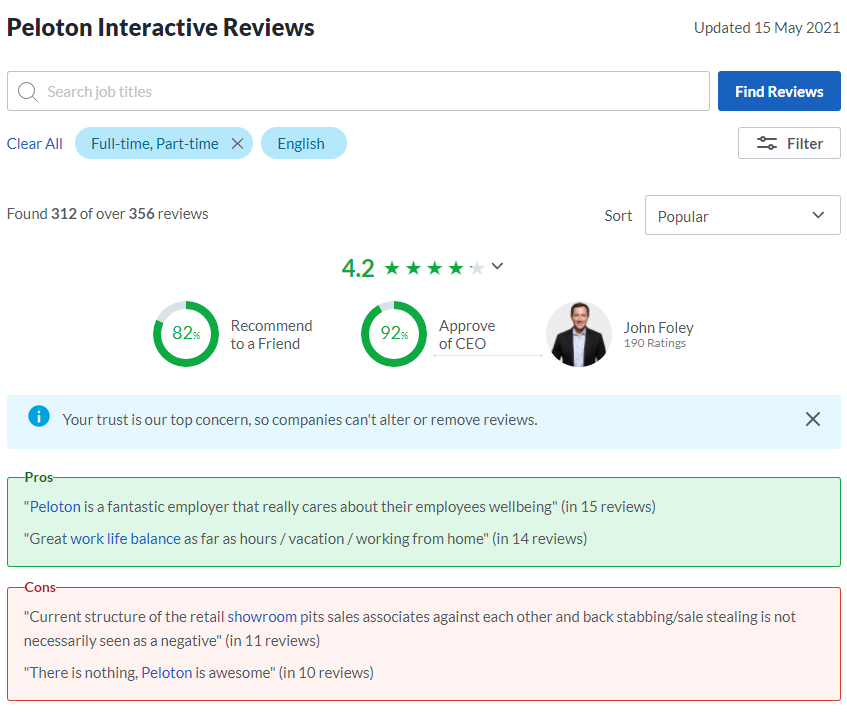Click the "(in 10 reviews)" cons text
Viewport: 847px width, 716px height.
pos(326,673)
